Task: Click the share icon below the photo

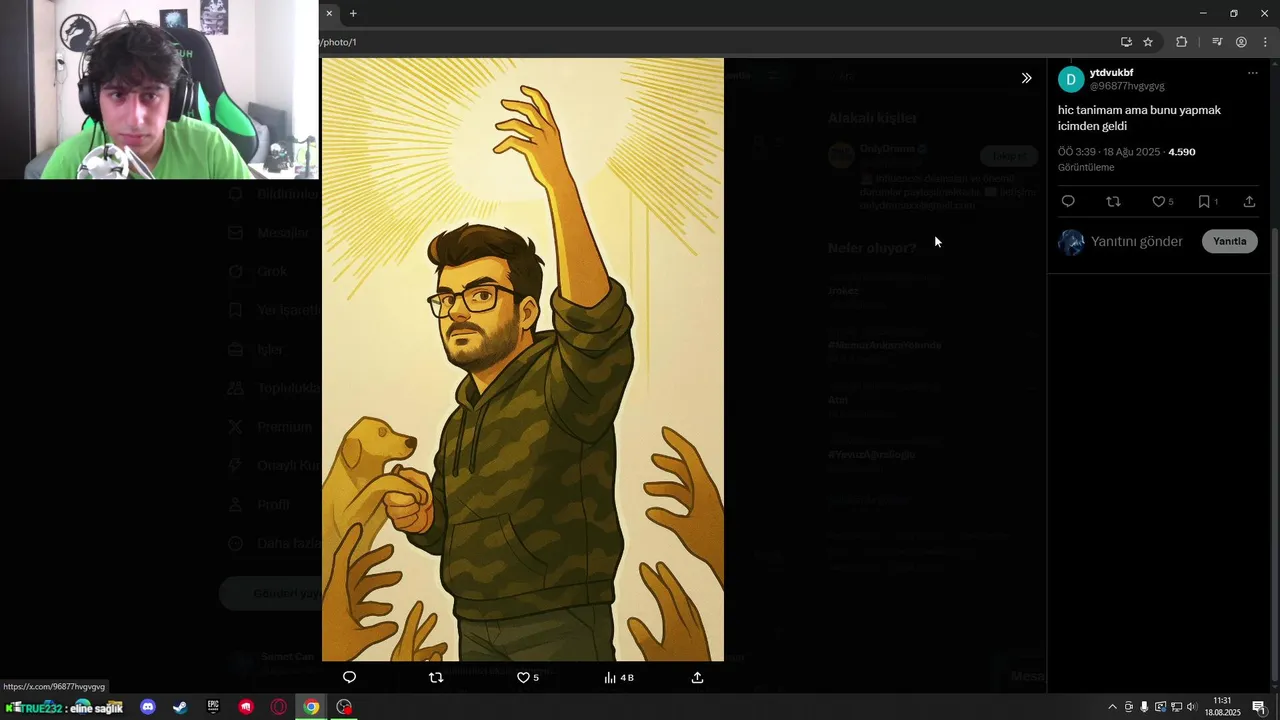Action: pyautogui.click(x=698, y=677)
